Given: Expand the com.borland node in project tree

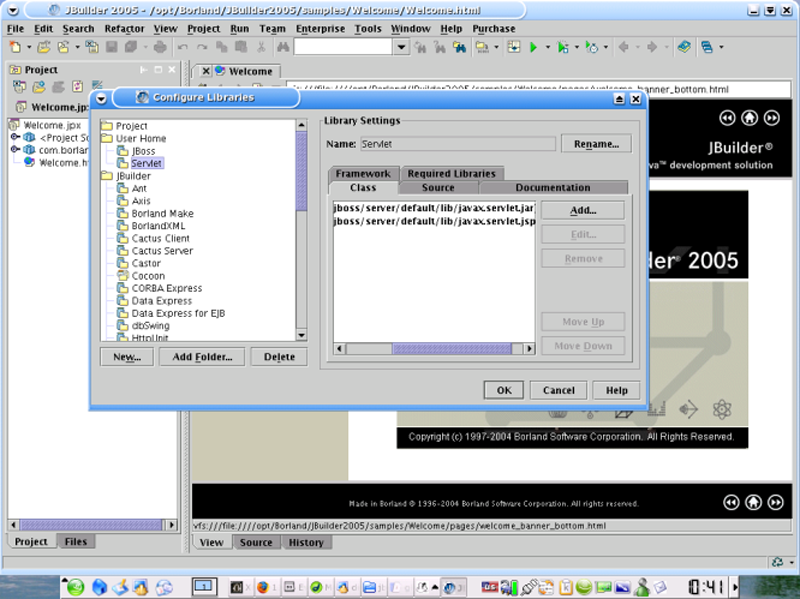Looking at the screenshot, I should (15, 149).
